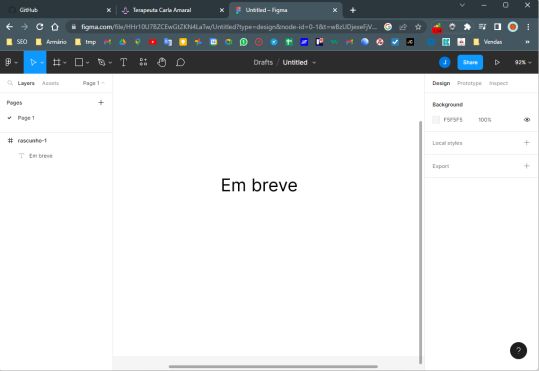Open the 92% zoom dropdown
The height and width of the screenshot is (371, 539).
[x=523, y=62]
